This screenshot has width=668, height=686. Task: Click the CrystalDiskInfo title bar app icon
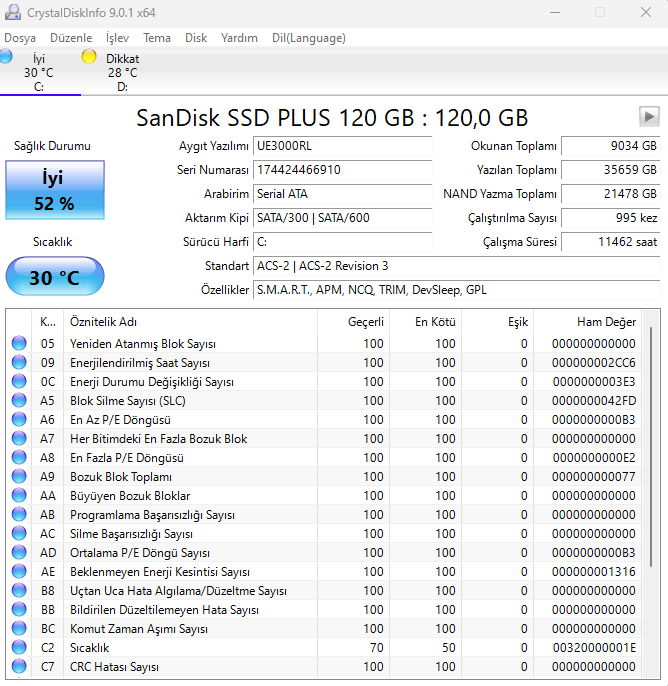[x=12, y=12]
